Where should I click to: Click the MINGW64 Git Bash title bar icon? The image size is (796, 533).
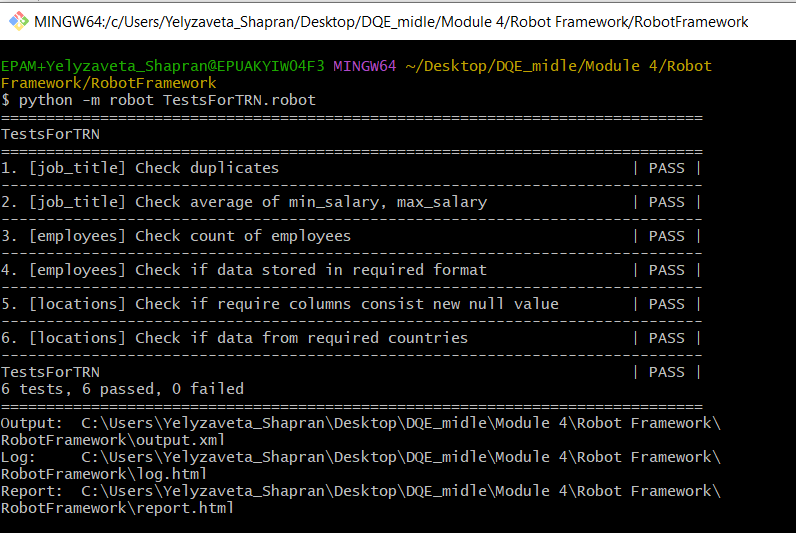point(19,21)
